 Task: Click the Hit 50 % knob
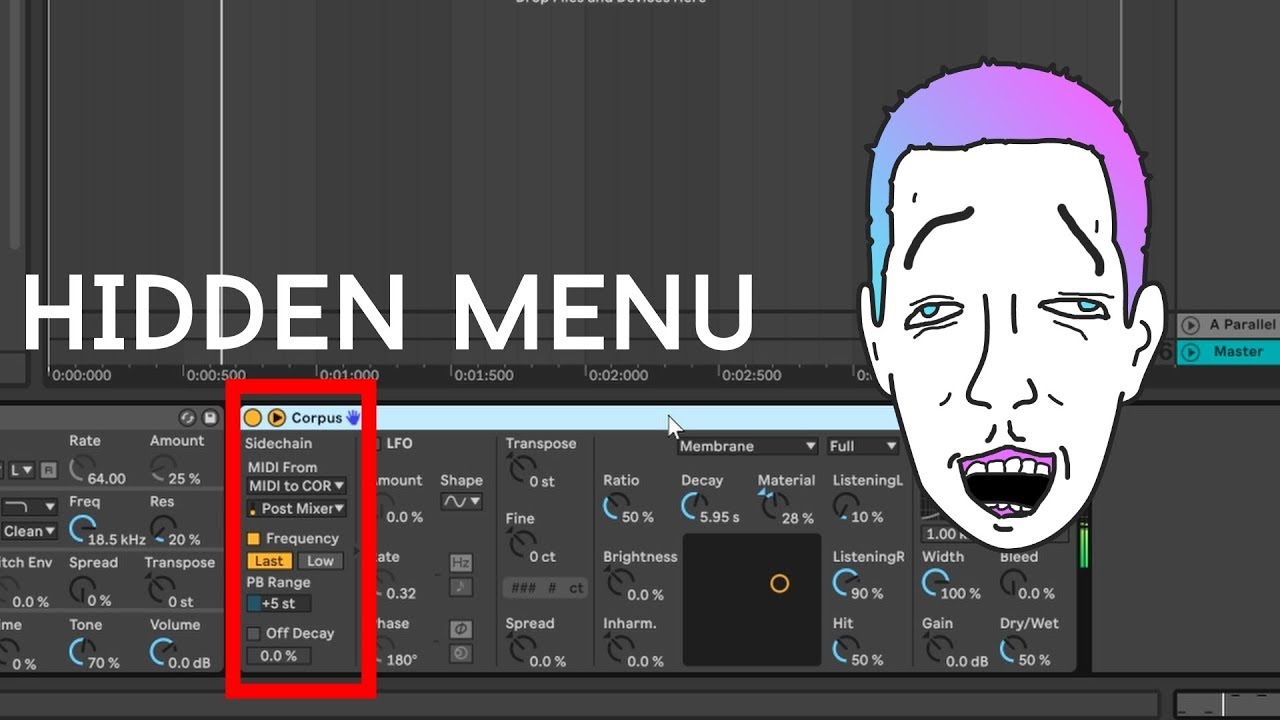(x=846, y=648)
